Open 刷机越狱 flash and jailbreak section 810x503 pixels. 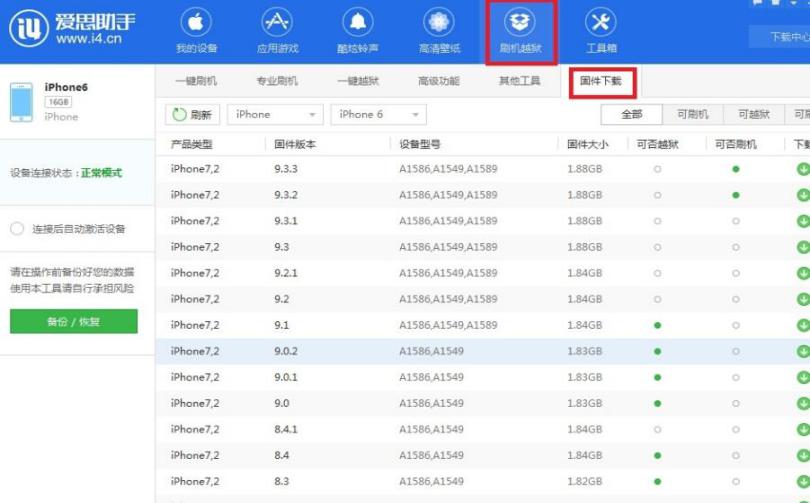520,30
